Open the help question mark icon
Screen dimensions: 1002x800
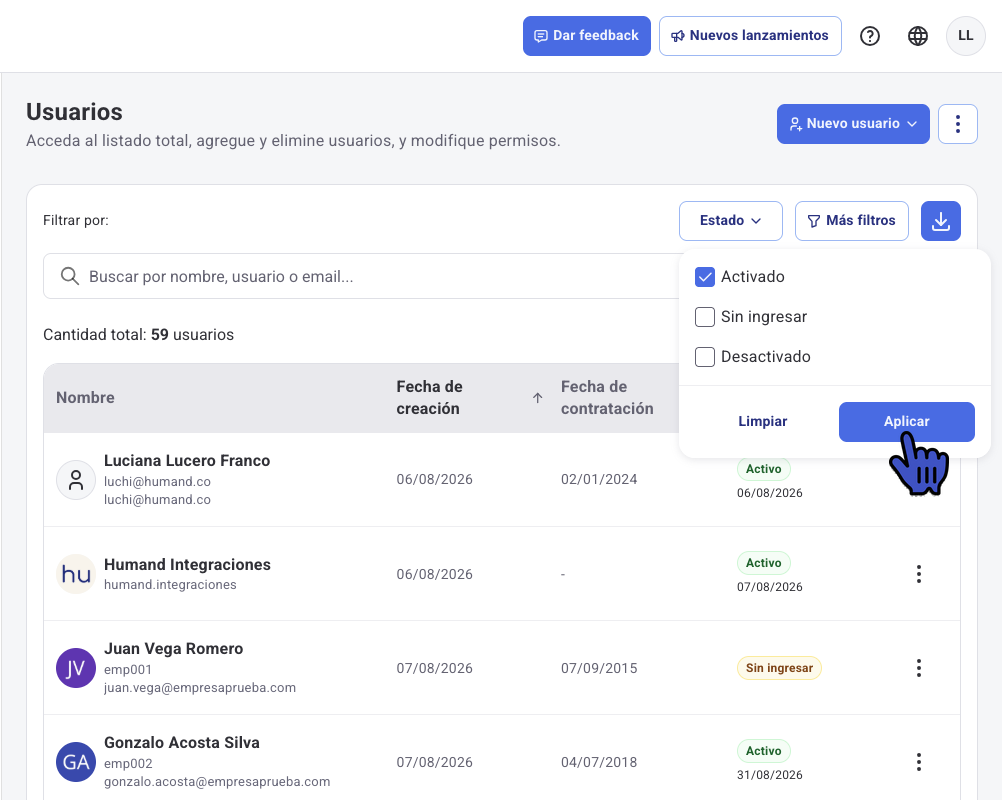[x=870, y=36]
